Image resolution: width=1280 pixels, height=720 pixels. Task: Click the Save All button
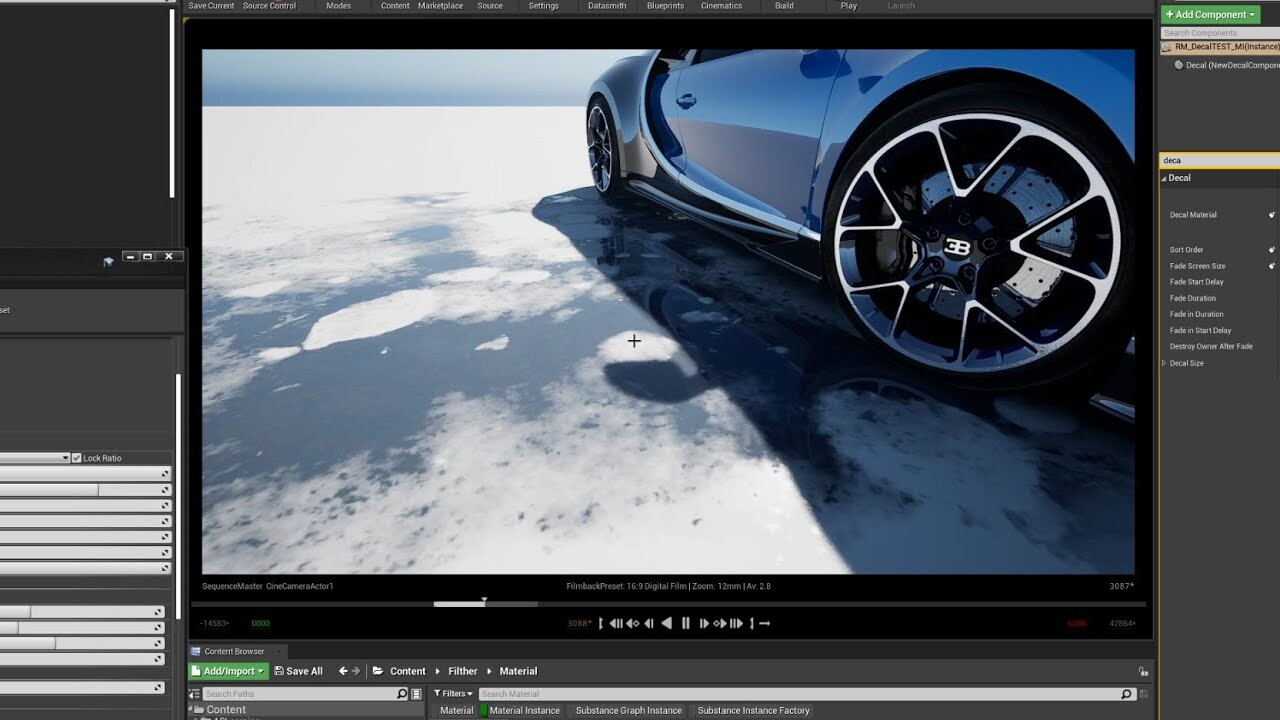pyautogui.click(x=298, y=670)
